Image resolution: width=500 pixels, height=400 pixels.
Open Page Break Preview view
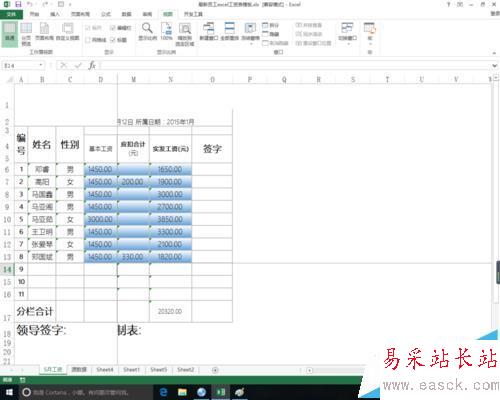coord(26,34)
